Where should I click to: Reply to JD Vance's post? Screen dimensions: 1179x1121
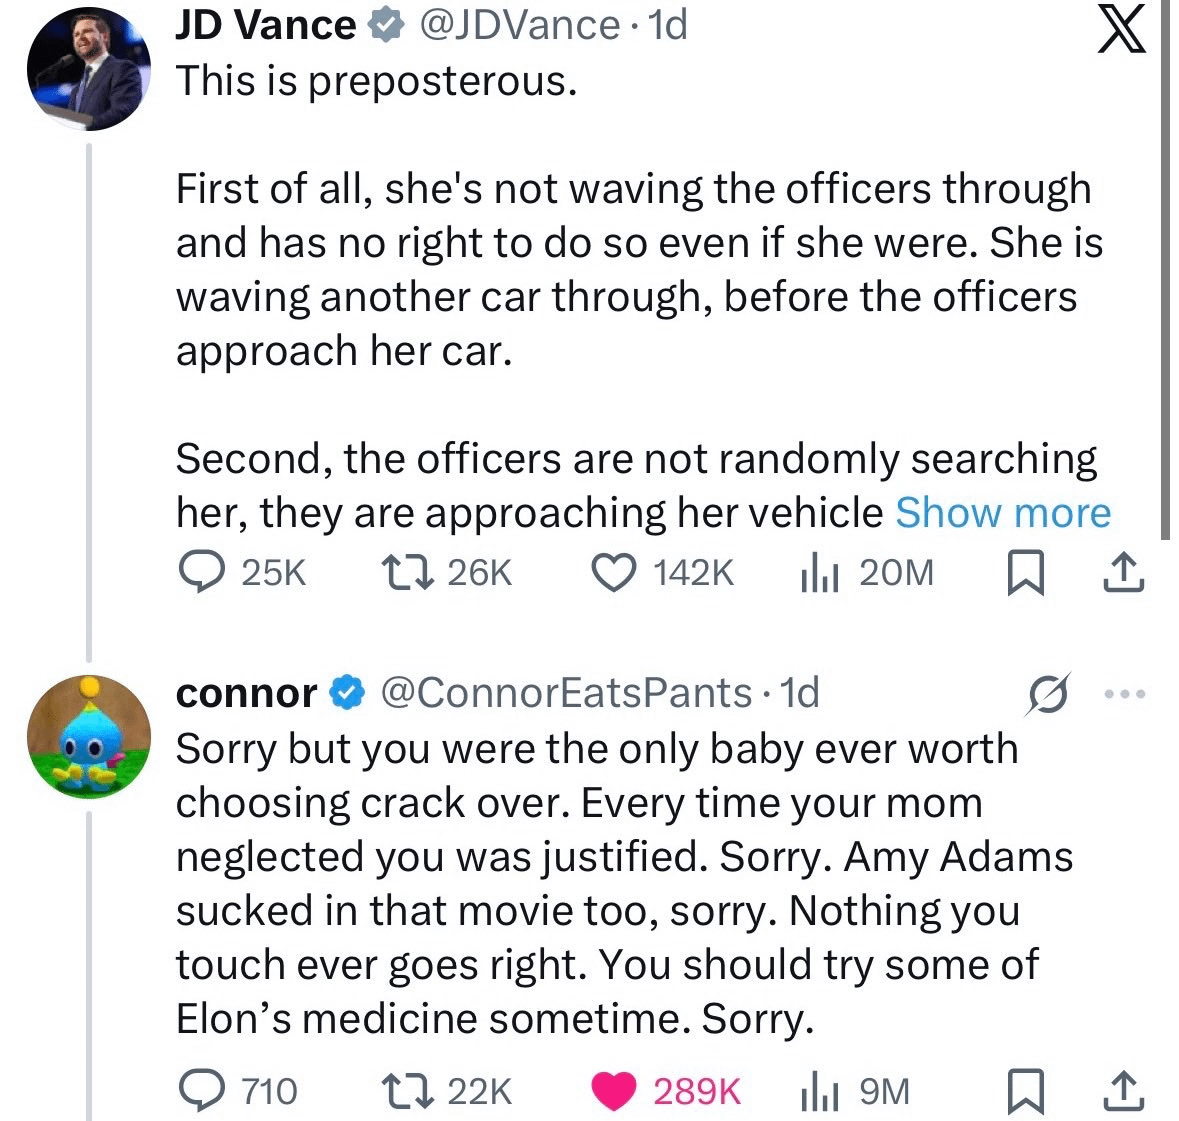tap(201, 573)
